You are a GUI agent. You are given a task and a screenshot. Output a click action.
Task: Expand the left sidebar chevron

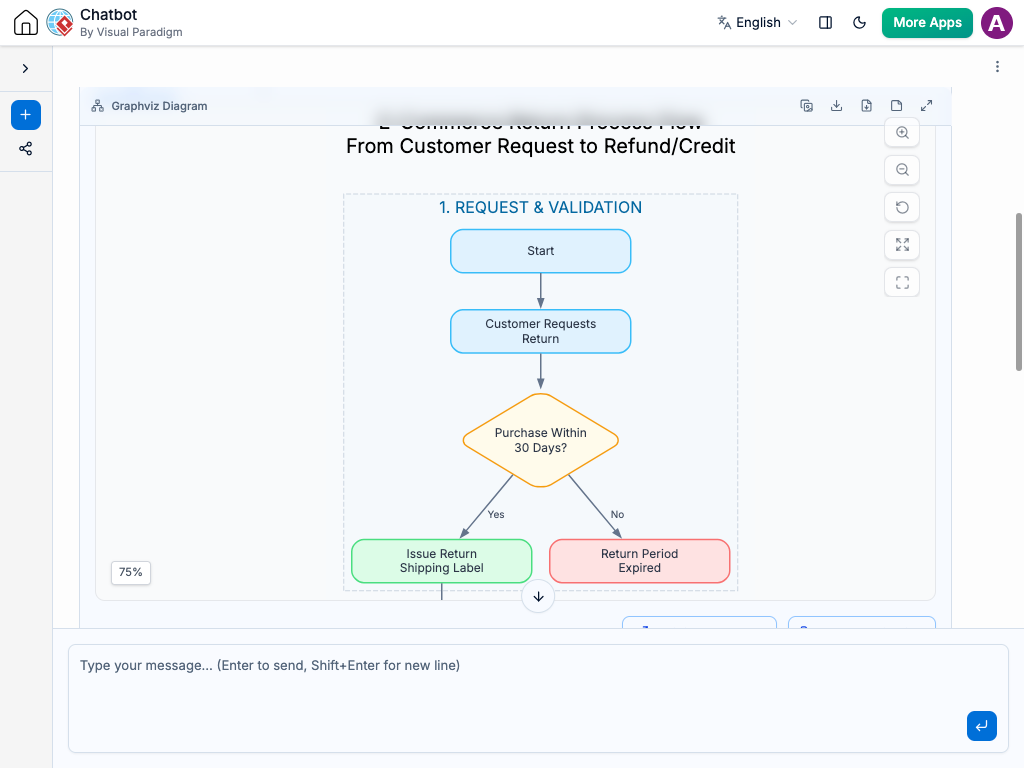(25, 69)
